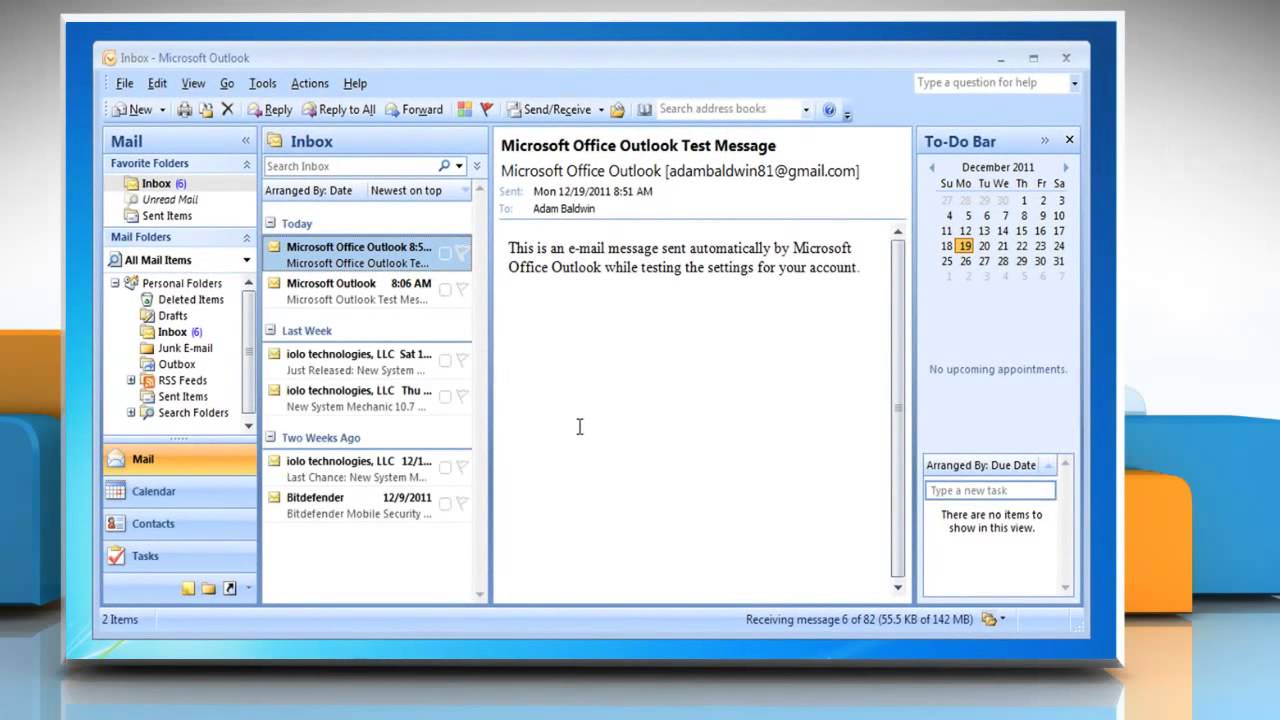The width and height of the screenshot is (1280, 720).
Task: Open the Send/Receive dropdown arrow
Action: click(x=601, y=110)
